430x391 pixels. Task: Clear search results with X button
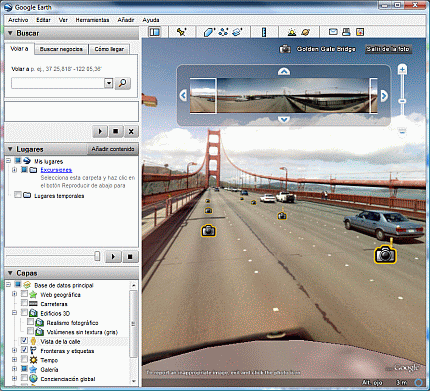131,131
